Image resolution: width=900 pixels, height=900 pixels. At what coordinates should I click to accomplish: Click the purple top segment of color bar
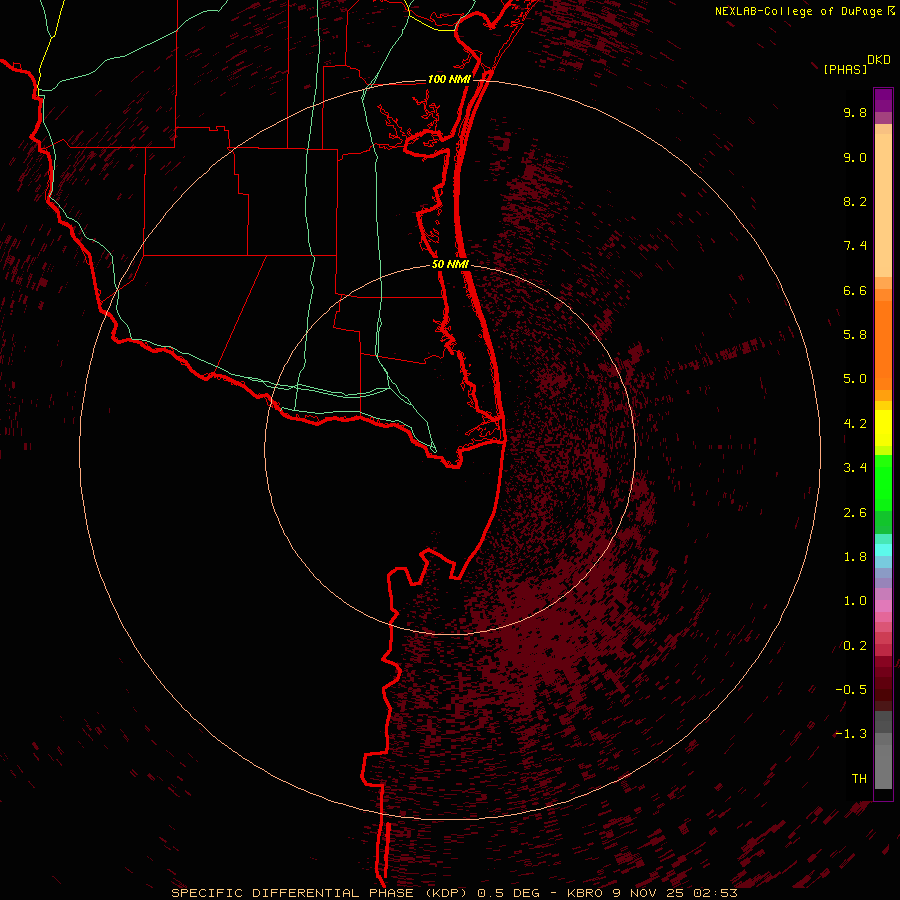(883, 100)
